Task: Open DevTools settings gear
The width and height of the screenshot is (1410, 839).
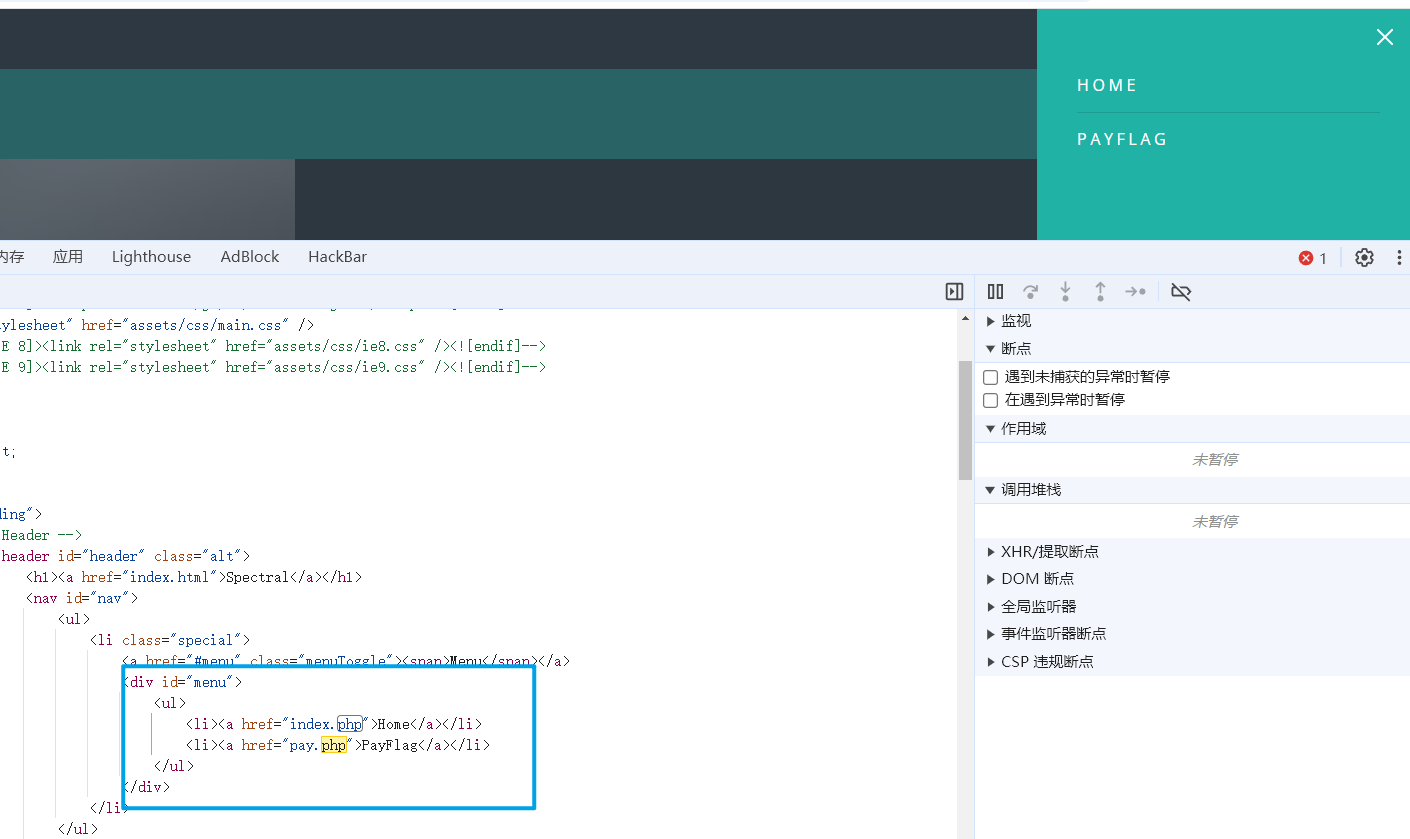Action: click(1364, 258)
